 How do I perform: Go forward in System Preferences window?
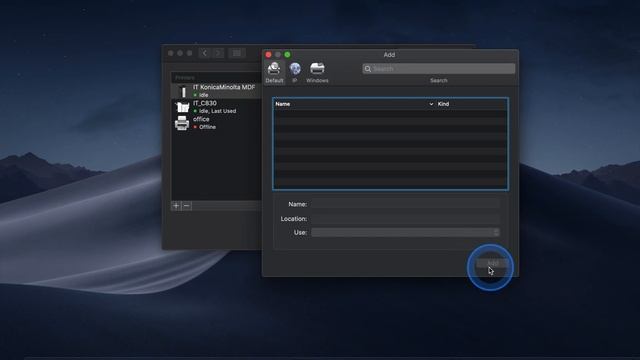[x=218, y=53]
